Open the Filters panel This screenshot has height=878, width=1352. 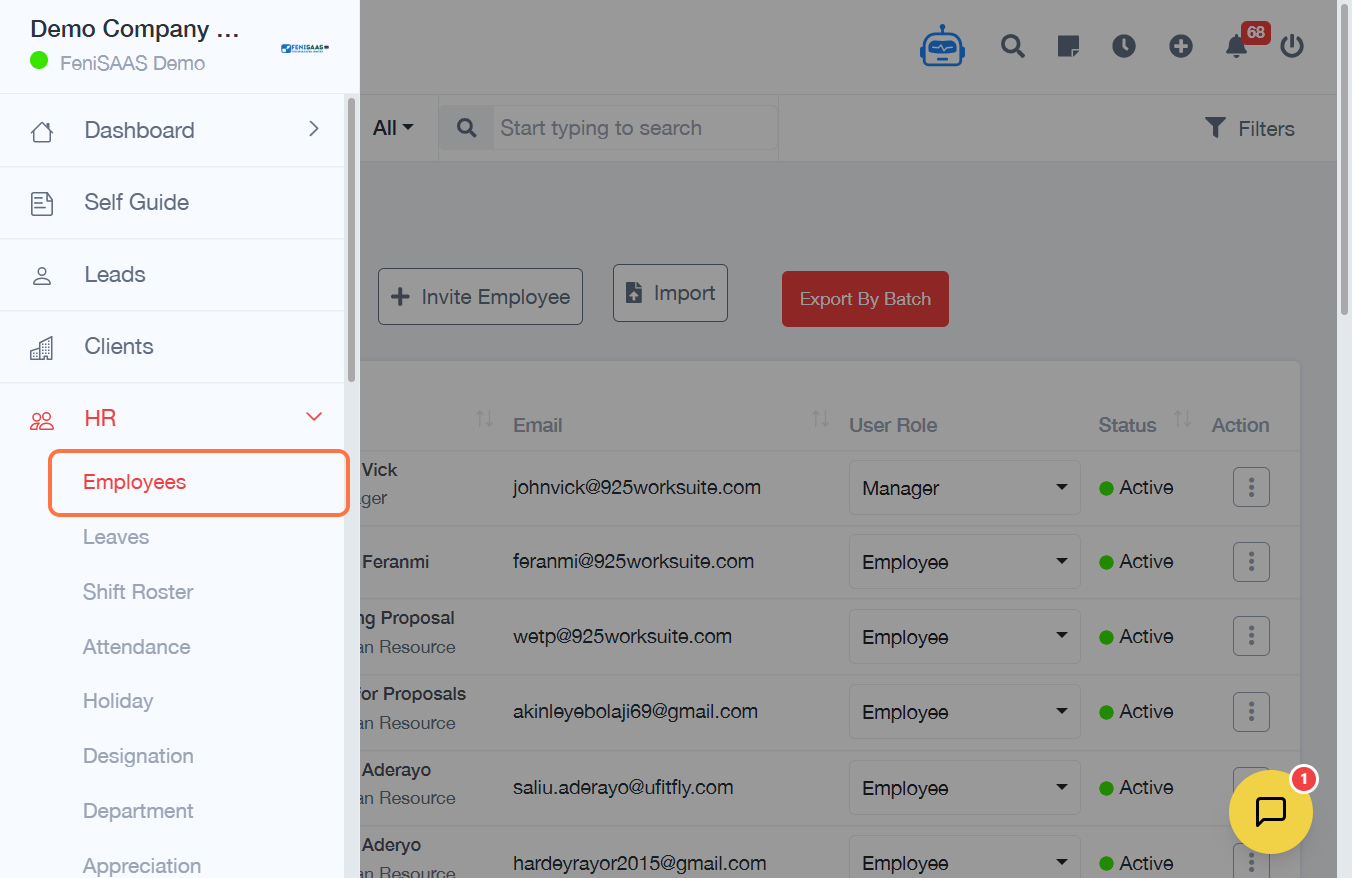click(1250, 128)
